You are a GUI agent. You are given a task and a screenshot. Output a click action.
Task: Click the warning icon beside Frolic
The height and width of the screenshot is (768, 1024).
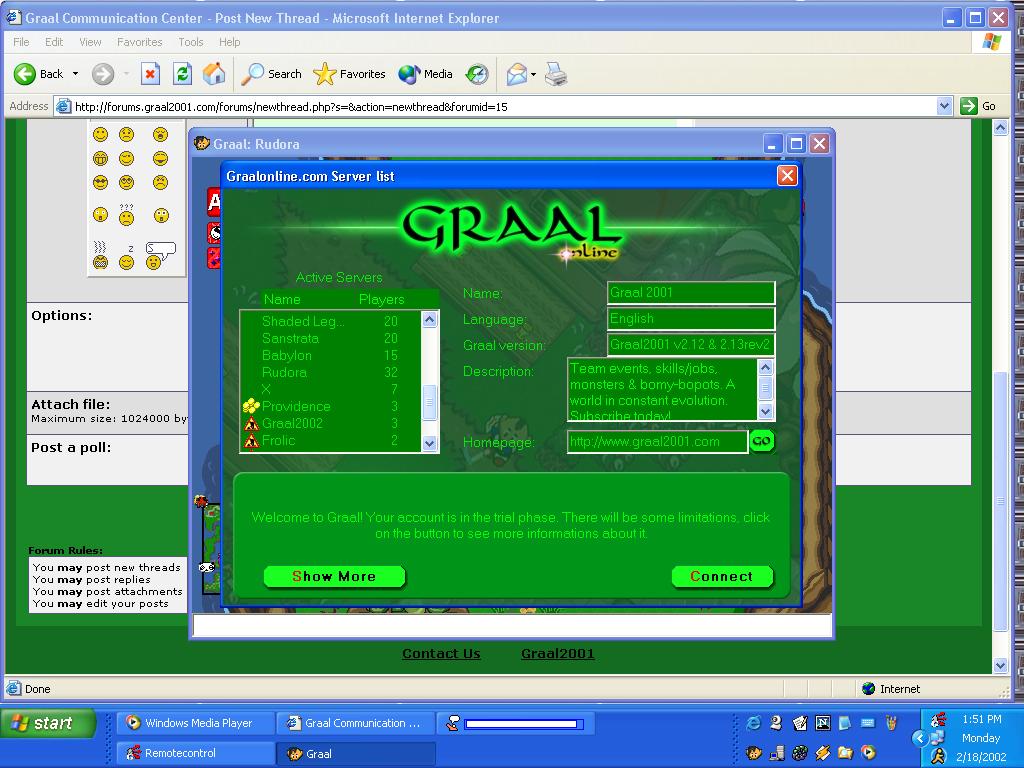tap(251, 441)
